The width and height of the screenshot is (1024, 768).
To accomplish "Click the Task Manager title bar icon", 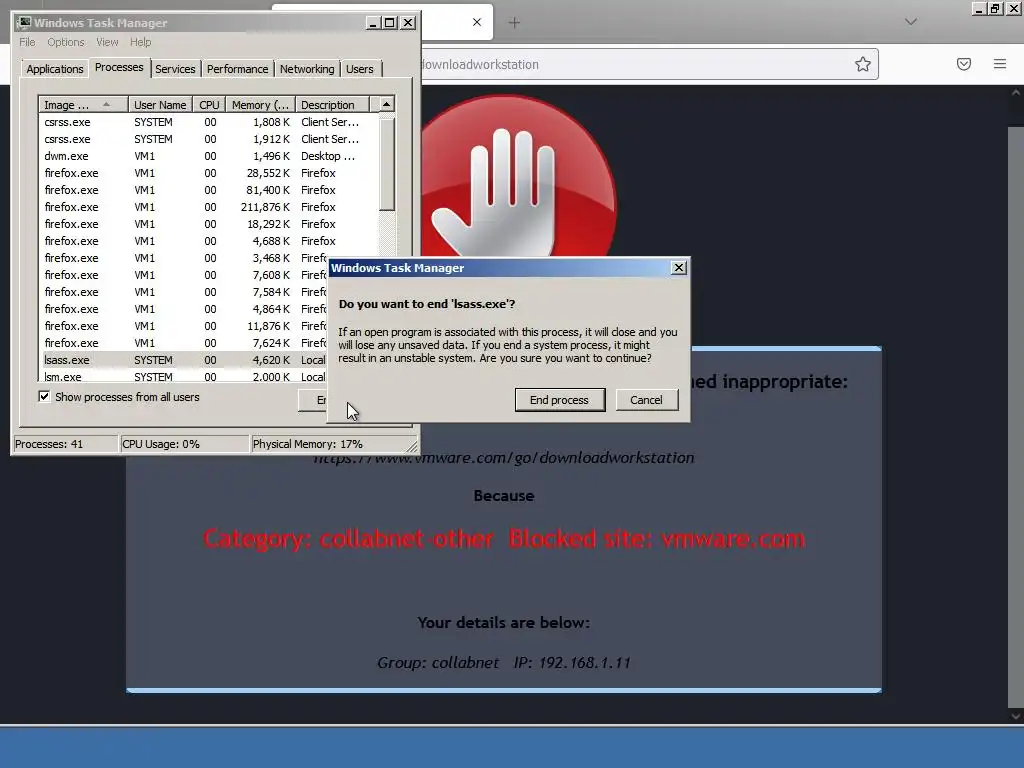I will click(24, 23).
